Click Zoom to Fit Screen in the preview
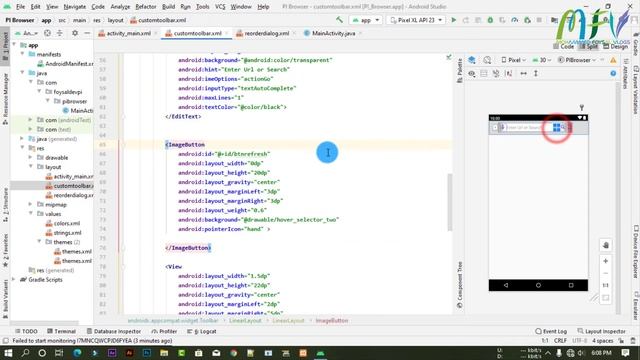Viewport: 640px width, 360px height. click(x=606, y=298)
